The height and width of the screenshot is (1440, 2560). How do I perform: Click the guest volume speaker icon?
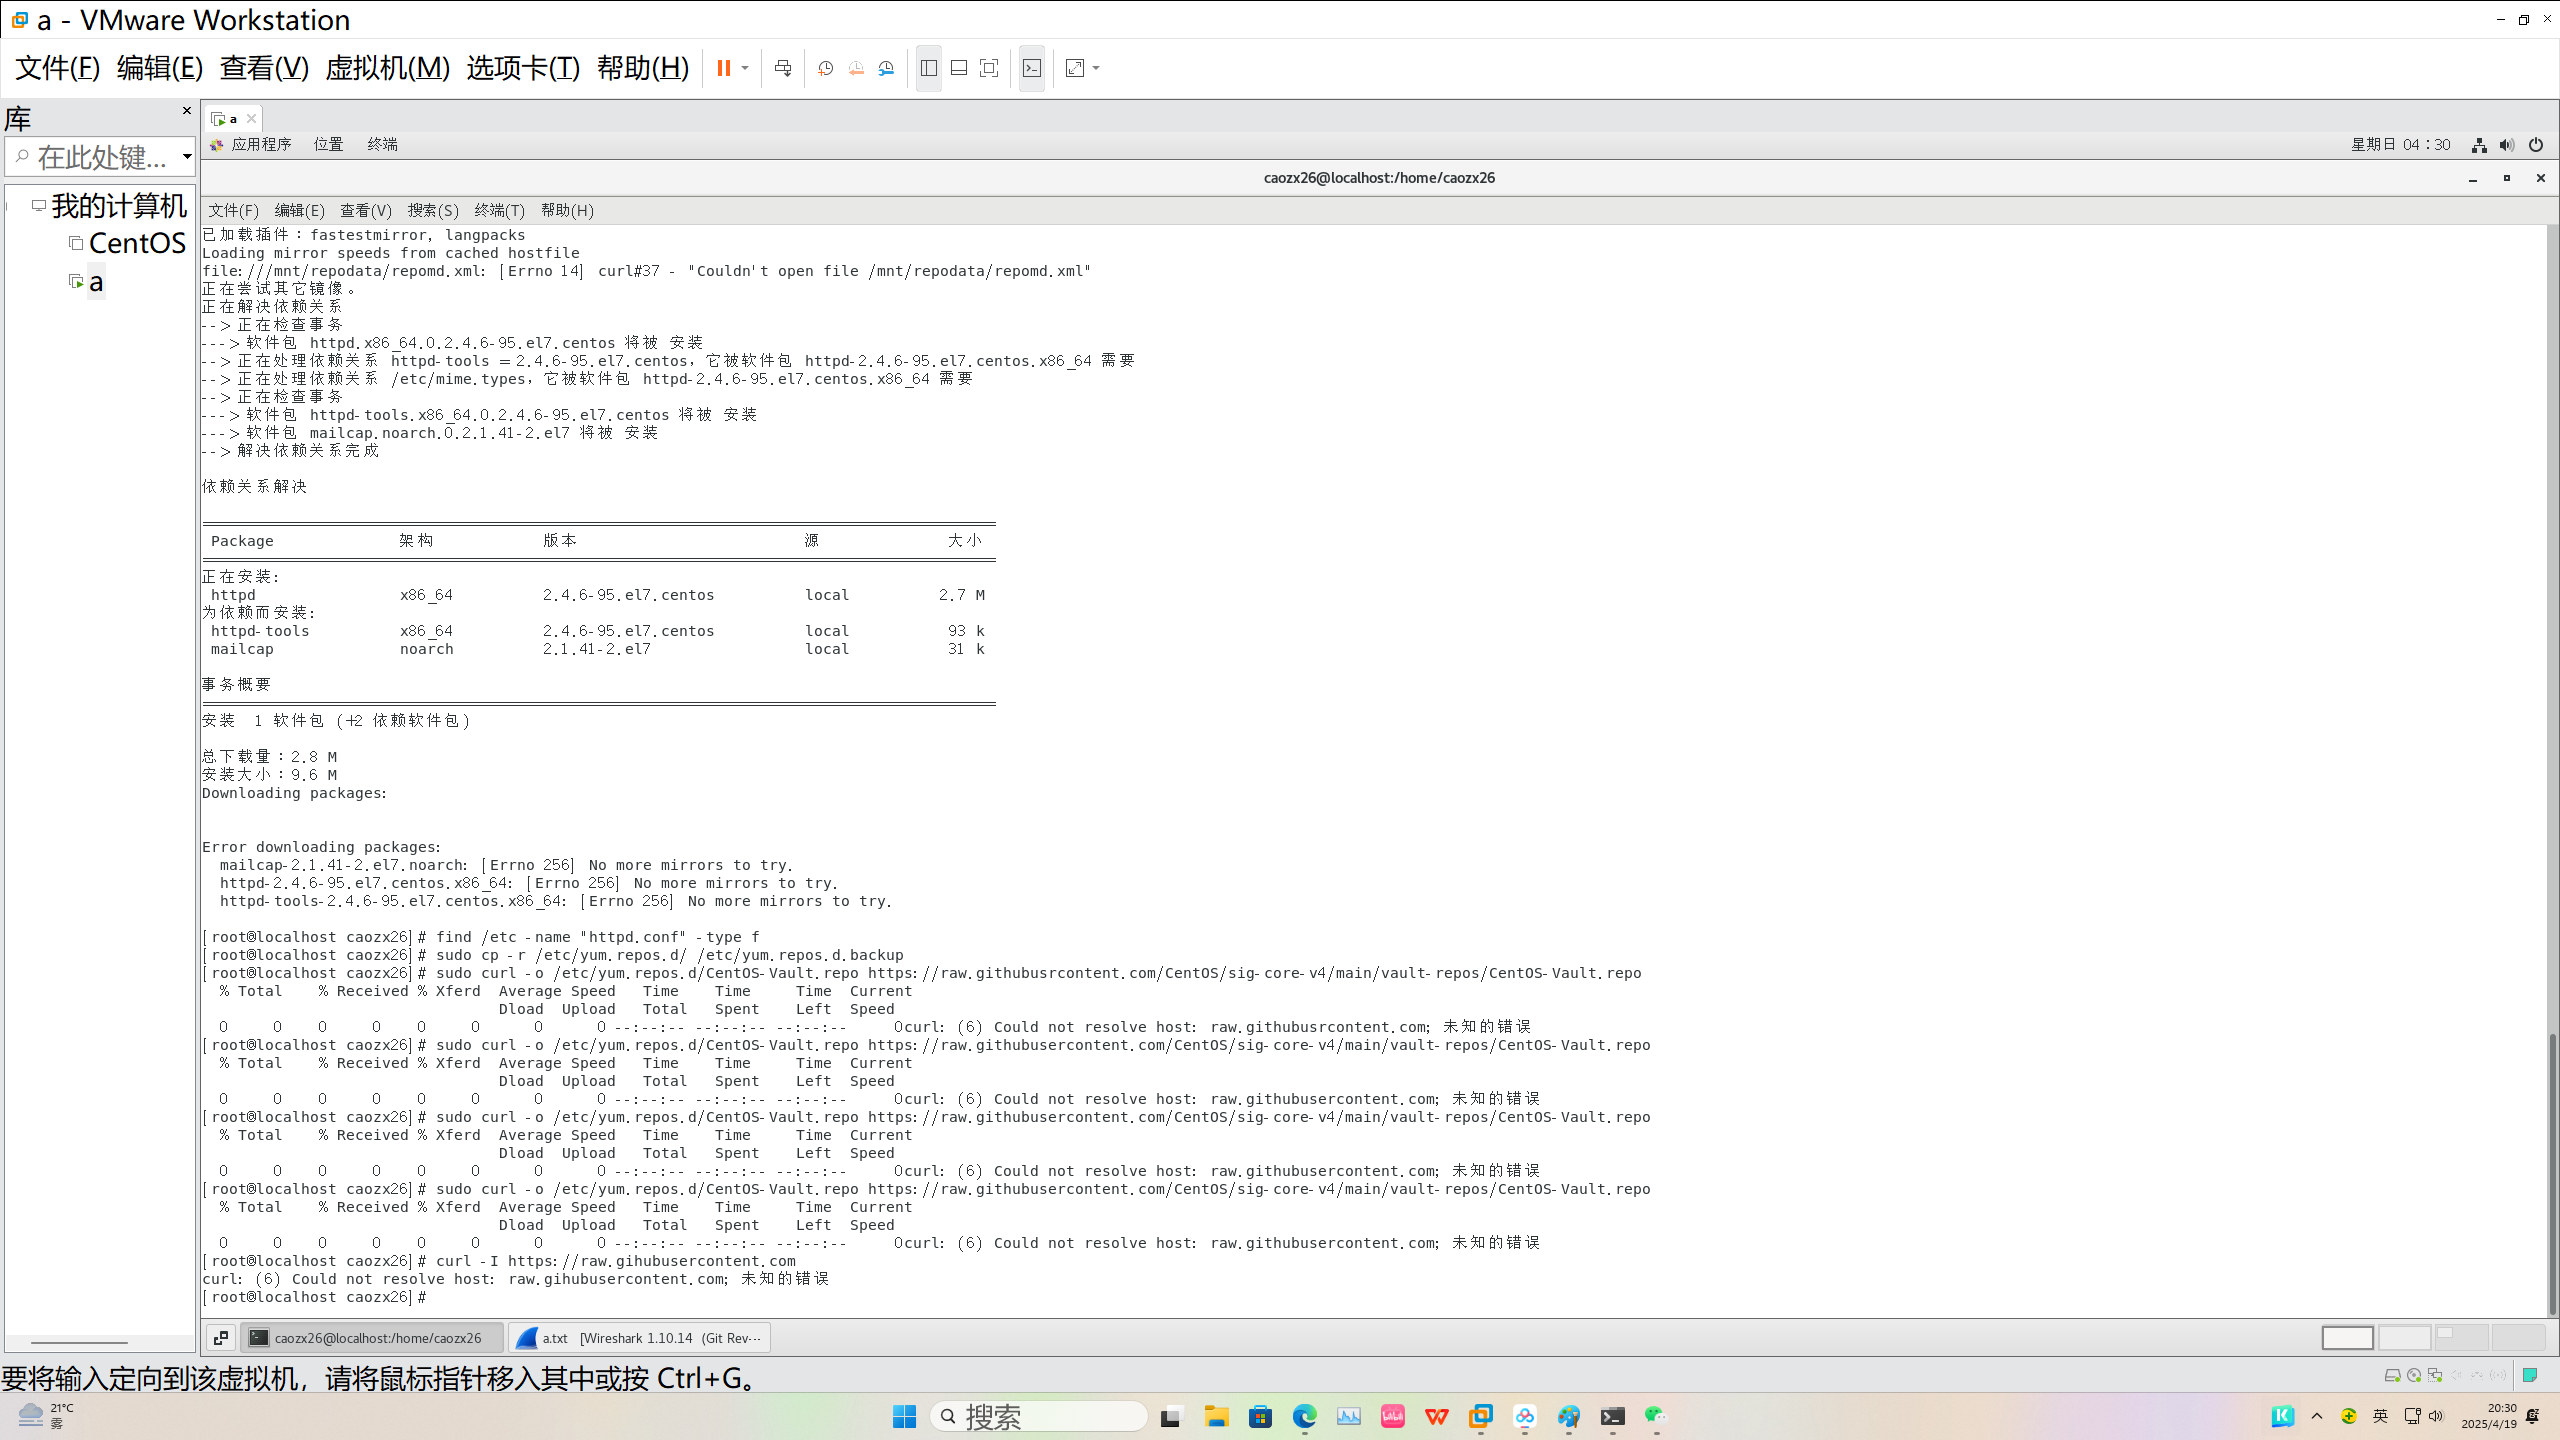2506,145
